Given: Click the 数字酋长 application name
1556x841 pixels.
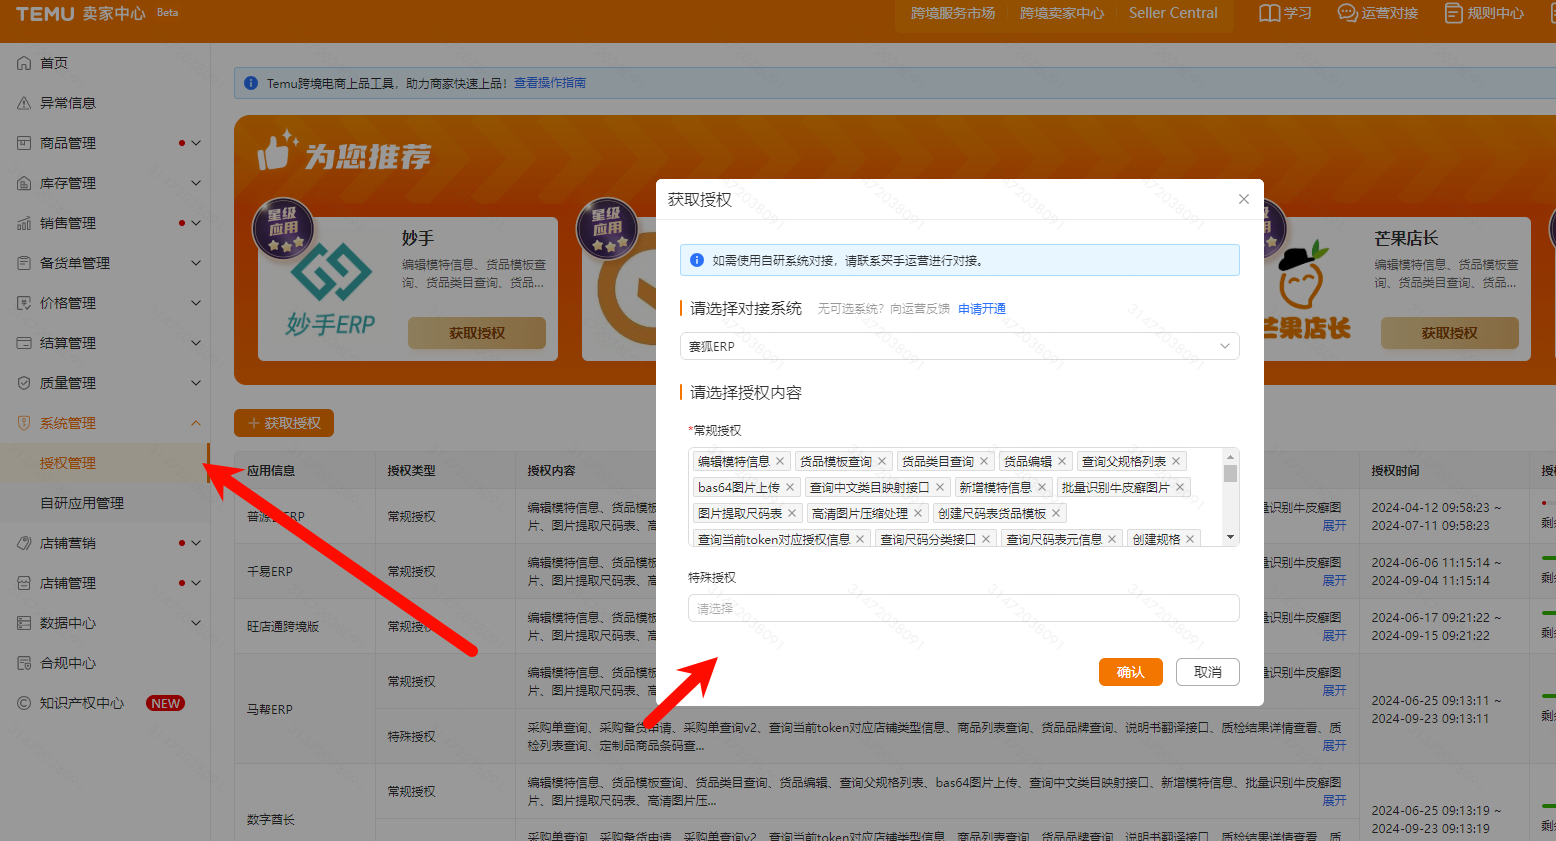Looking at the screenshot, I should click(x=271, y=819).
